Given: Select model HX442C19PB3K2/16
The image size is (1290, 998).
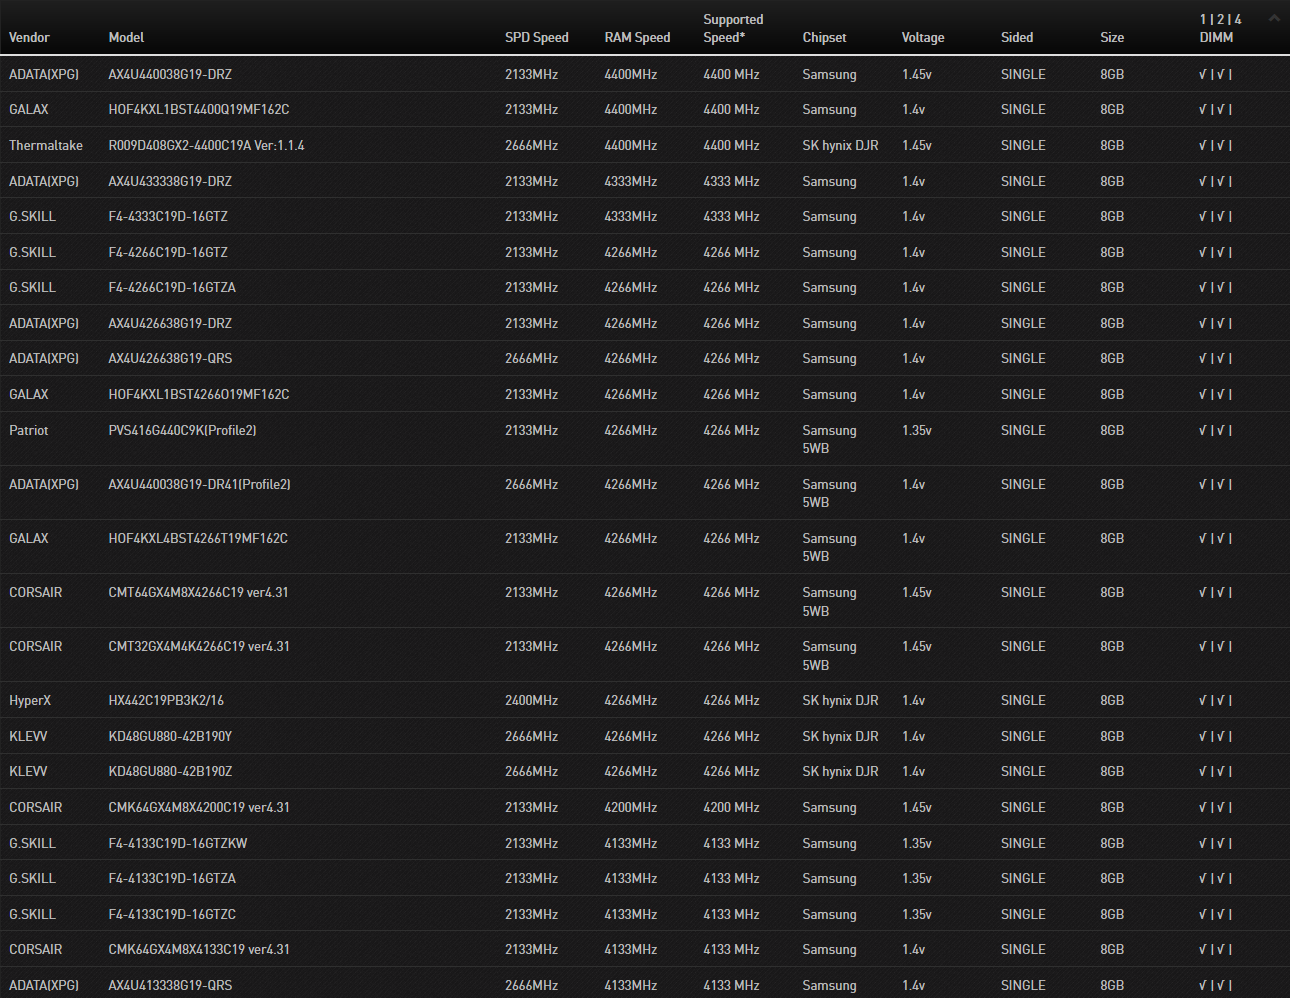Looking at the screenshot, I should pos(166,701).
